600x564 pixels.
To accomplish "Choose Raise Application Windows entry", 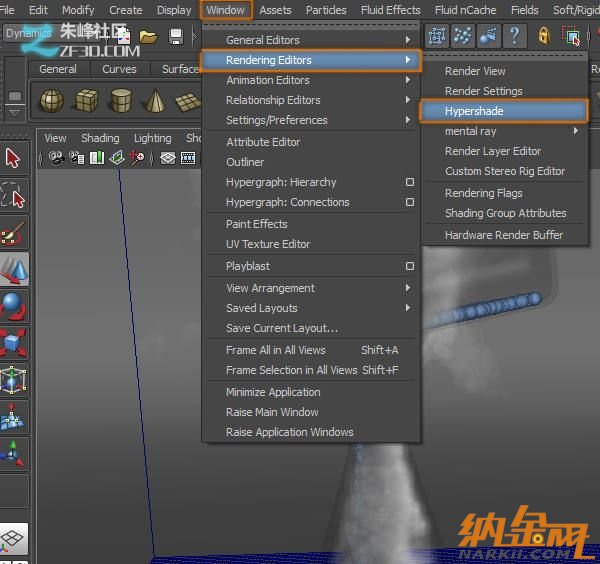I will (311, 432).
